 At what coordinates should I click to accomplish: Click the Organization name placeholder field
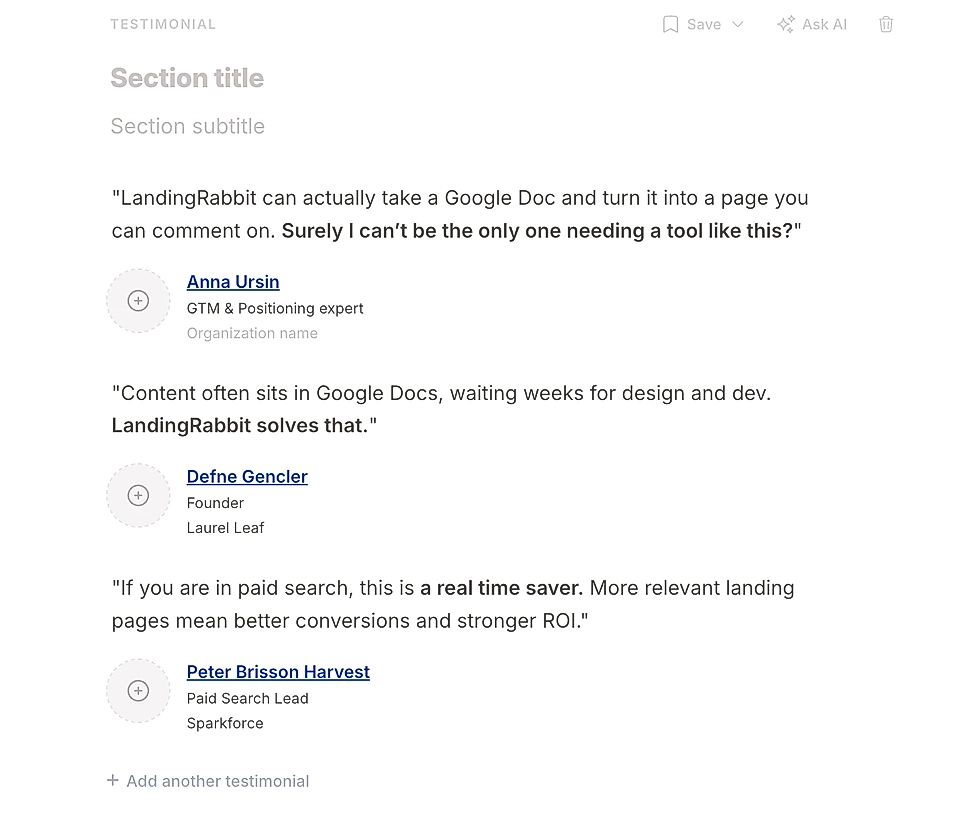(x=252, y=332)
